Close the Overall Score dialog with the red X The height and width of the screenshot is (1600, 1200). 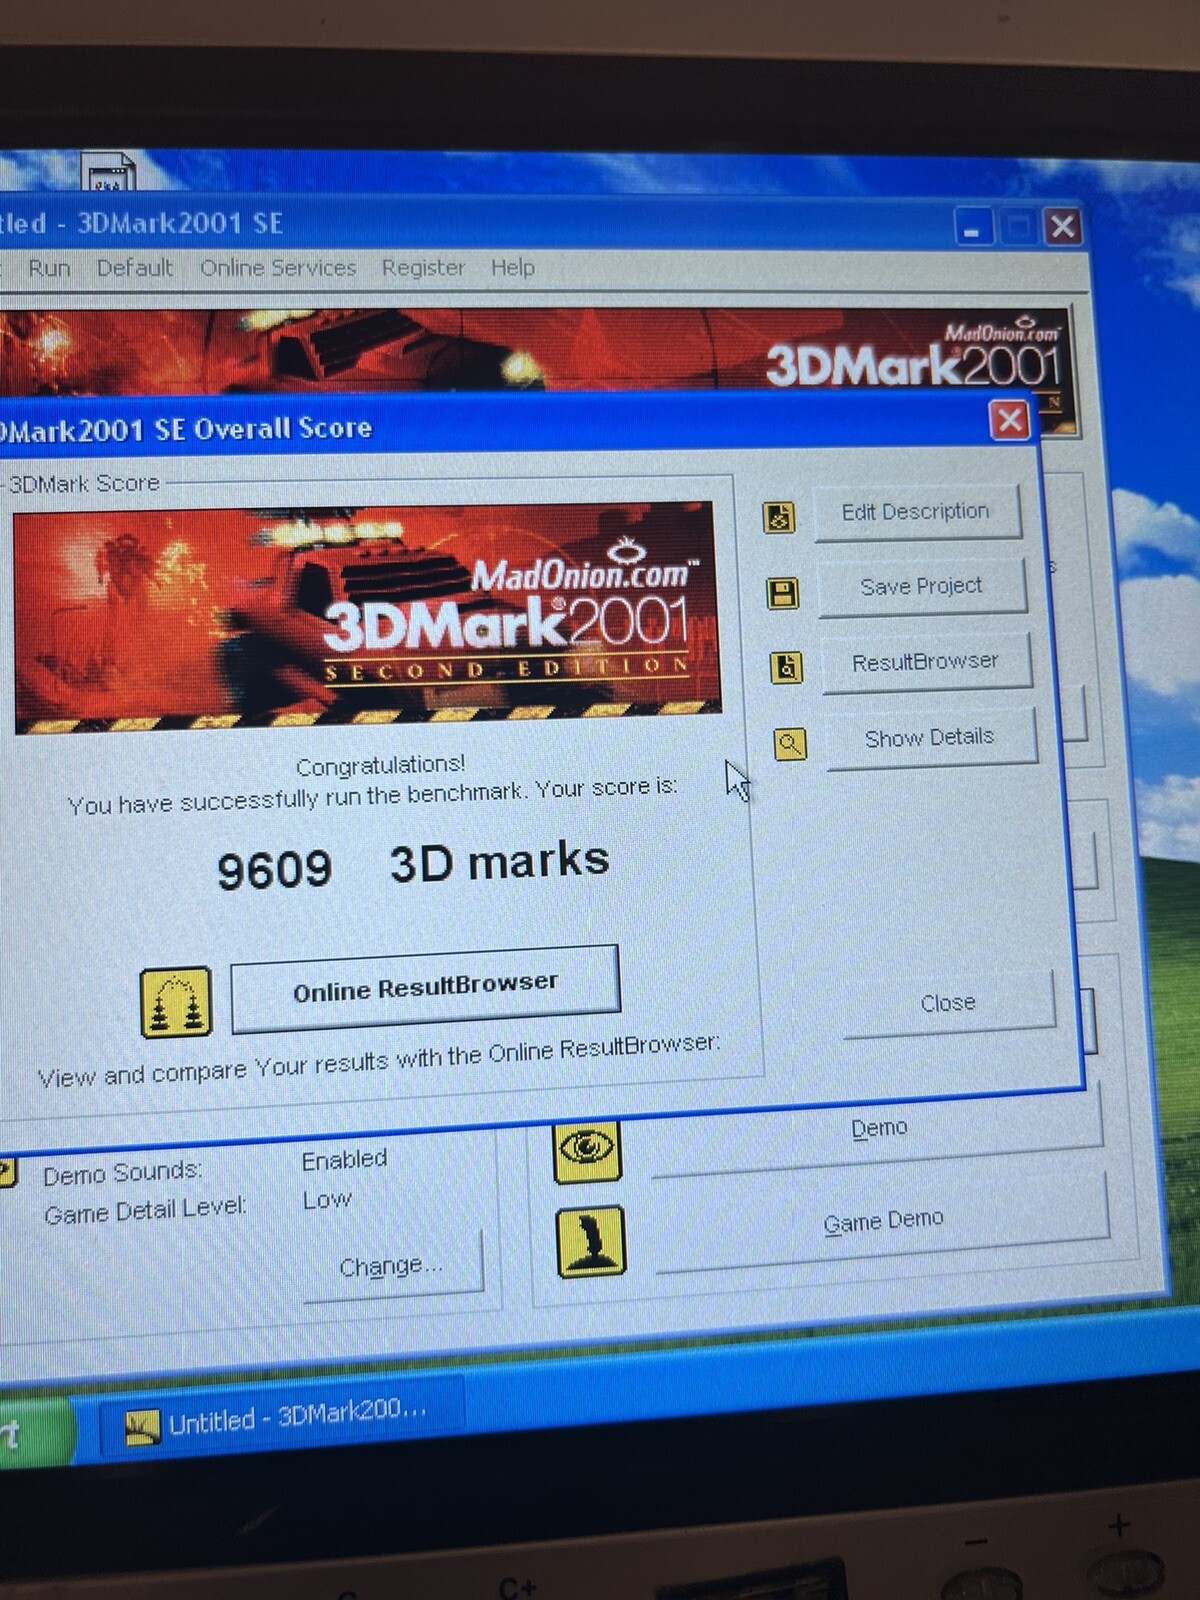coord(1010,420)
